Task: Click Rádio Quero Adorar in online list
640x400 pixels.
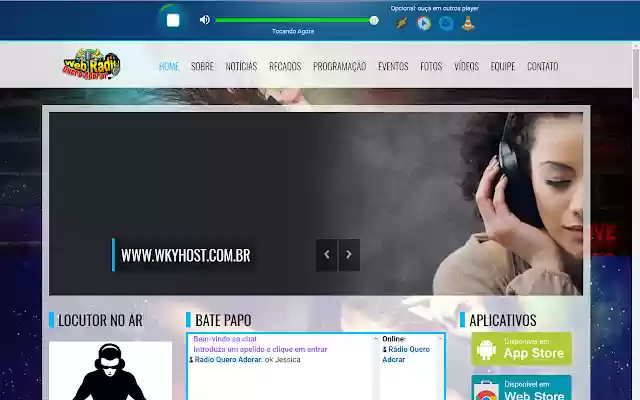Action: point(406,354)
